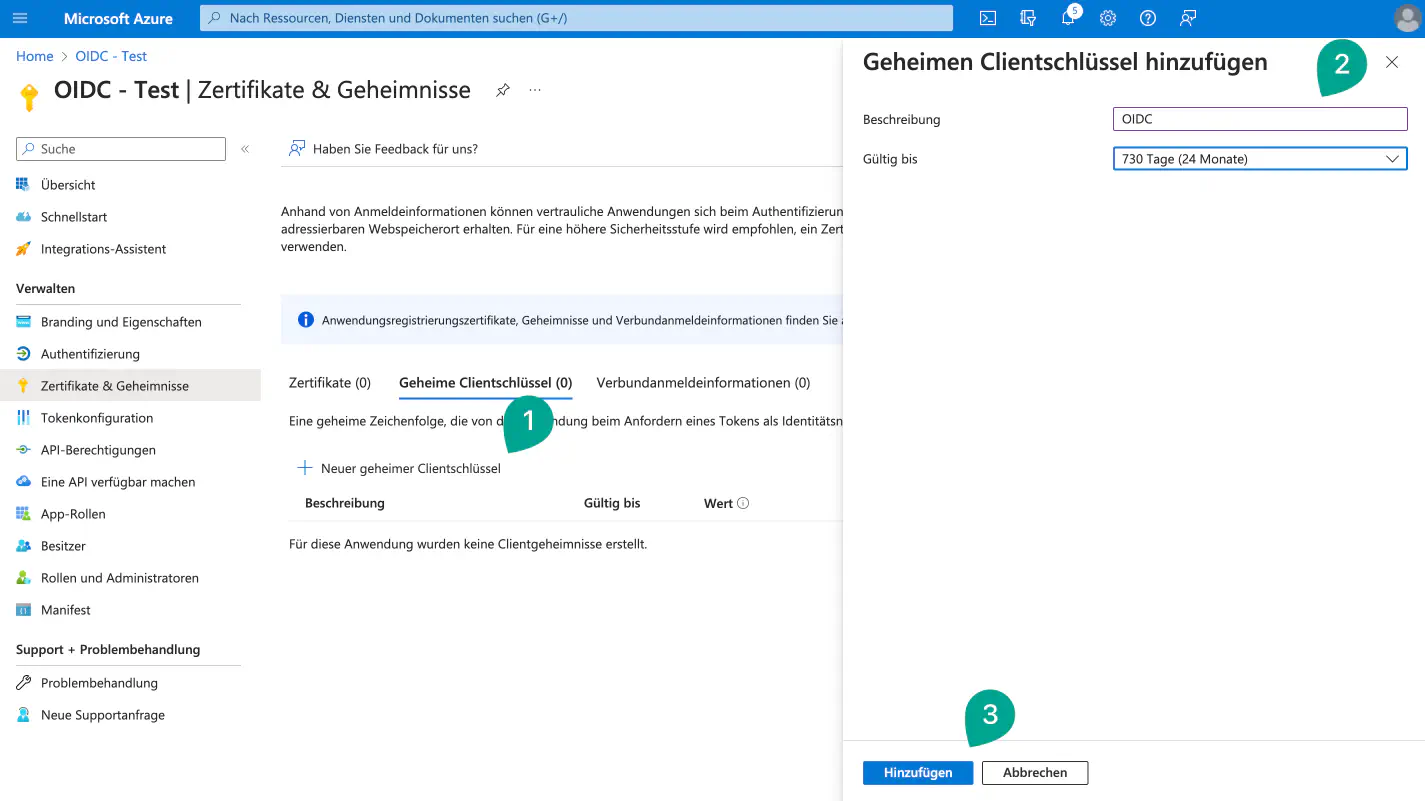The width and height of the screenshot is (1425, 801).
Task: Open Haben Sie Feedback für uns?
Action: click(x=384, y=149)
